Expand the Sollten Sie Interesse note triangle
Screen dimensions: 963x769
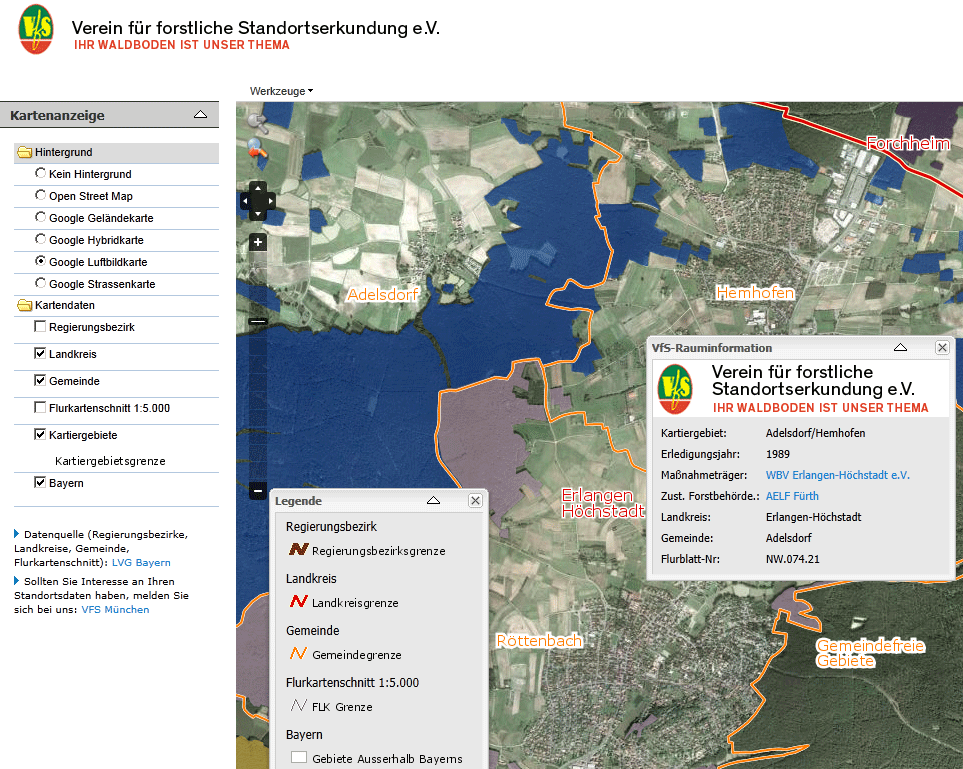[17, 580]
